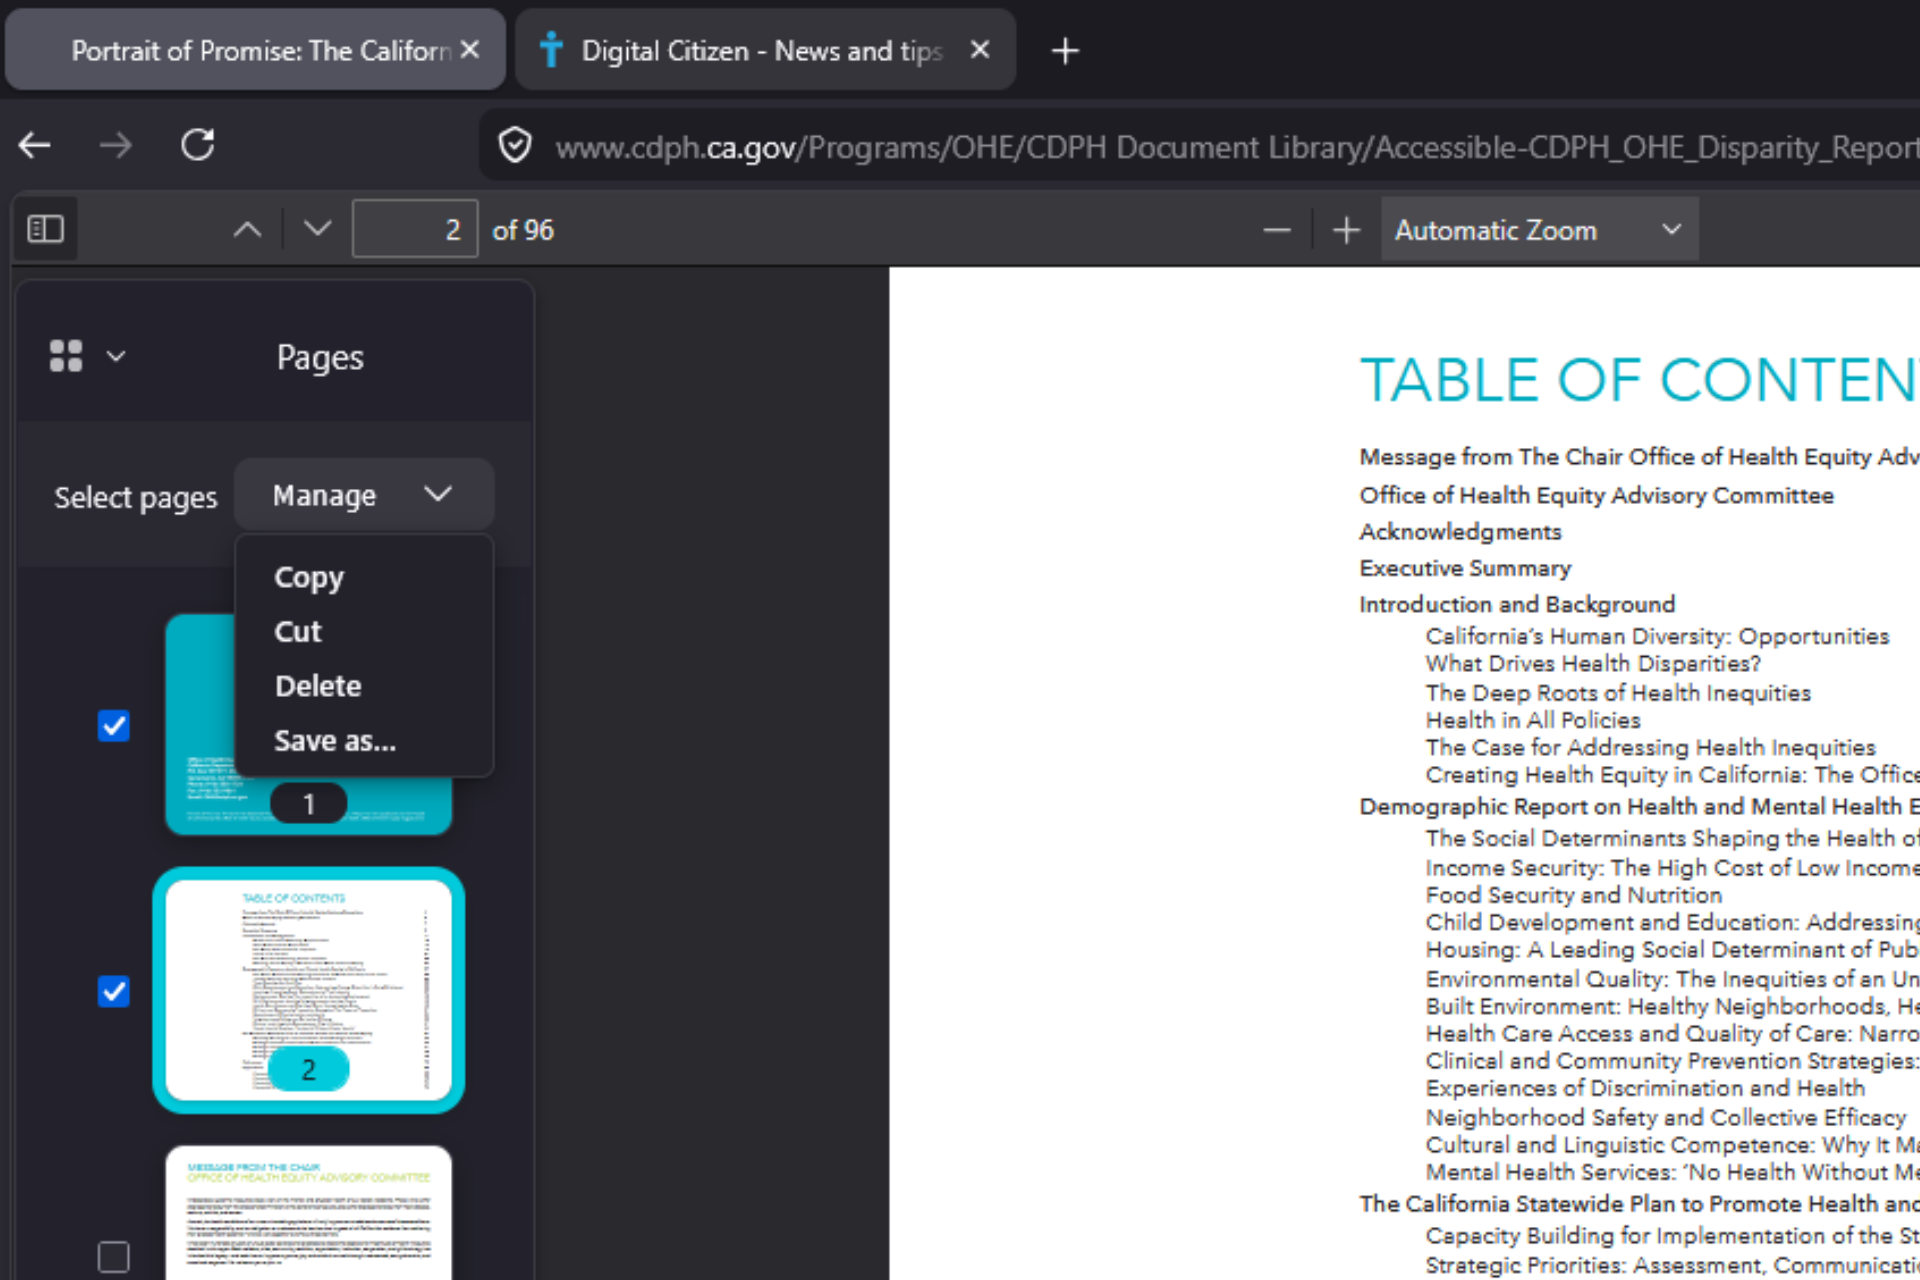Open a new browser tab
The height and width of the screenshot is (1280, 1920).
(1065, 51)
